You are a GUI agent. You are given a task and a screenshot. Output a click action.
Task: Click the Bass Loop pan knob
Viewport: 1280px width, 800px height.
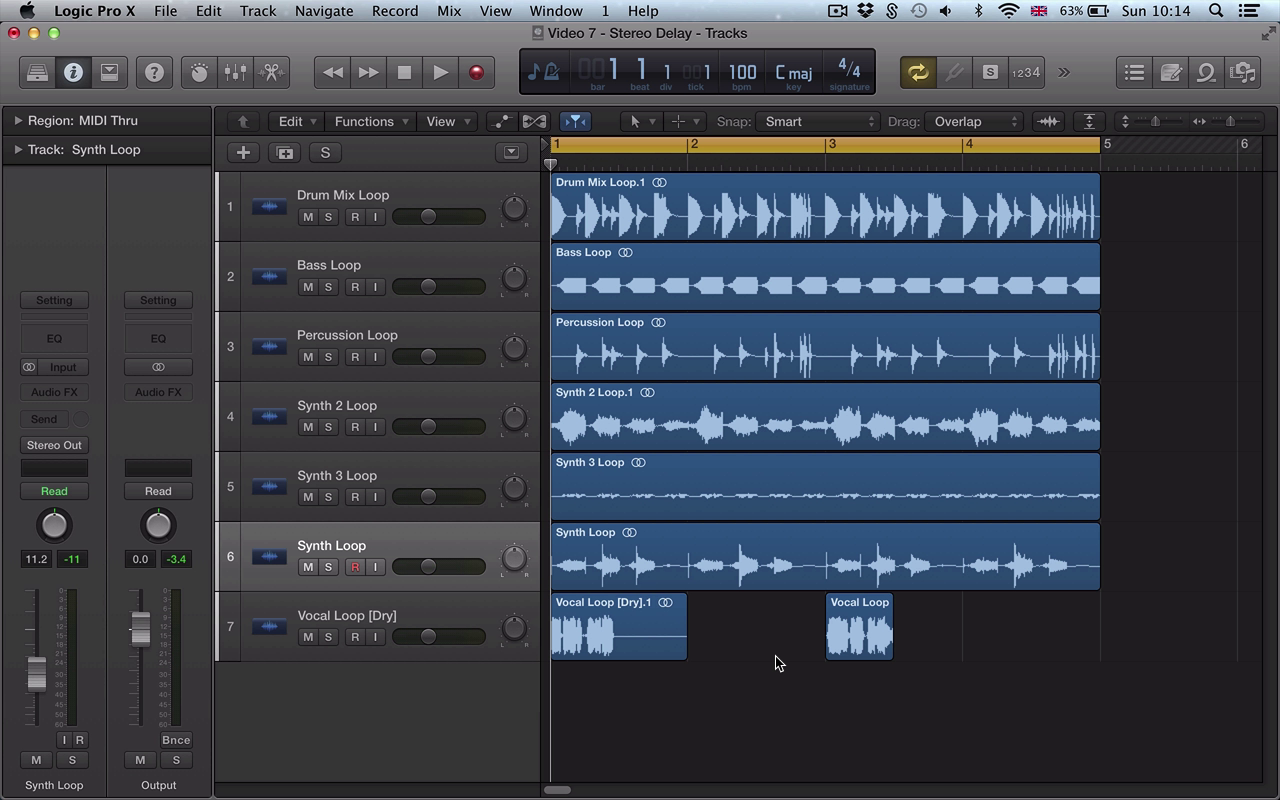click(514, 278)
